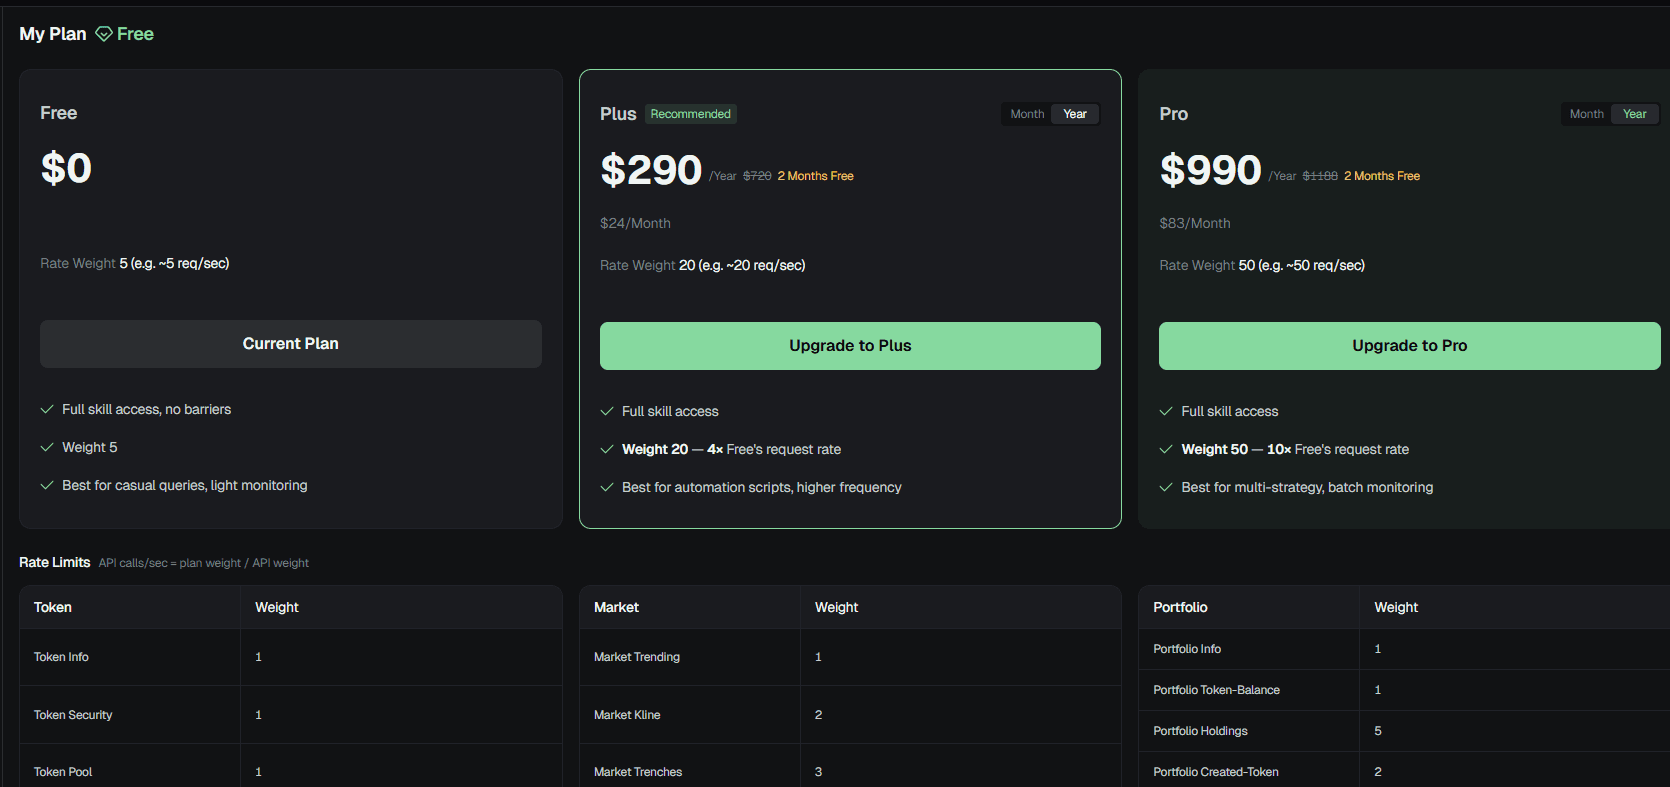
Task: Click the Portfolio Token-Balance row
Action: [1404, 690]
